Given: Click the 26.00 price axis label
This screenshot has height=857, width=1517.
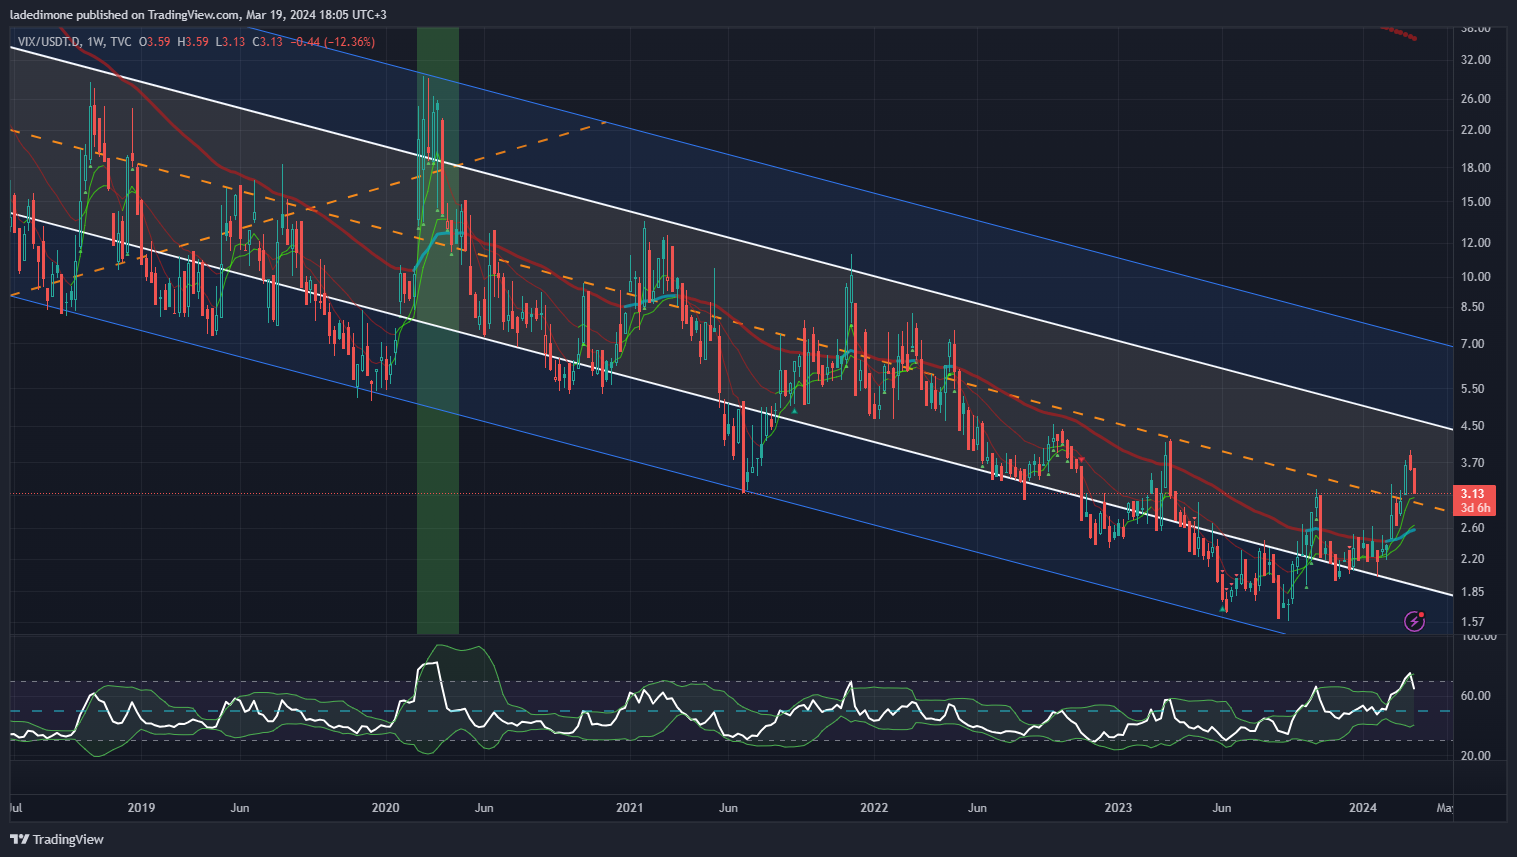Looking at the screenshot, I should 1476,99.
